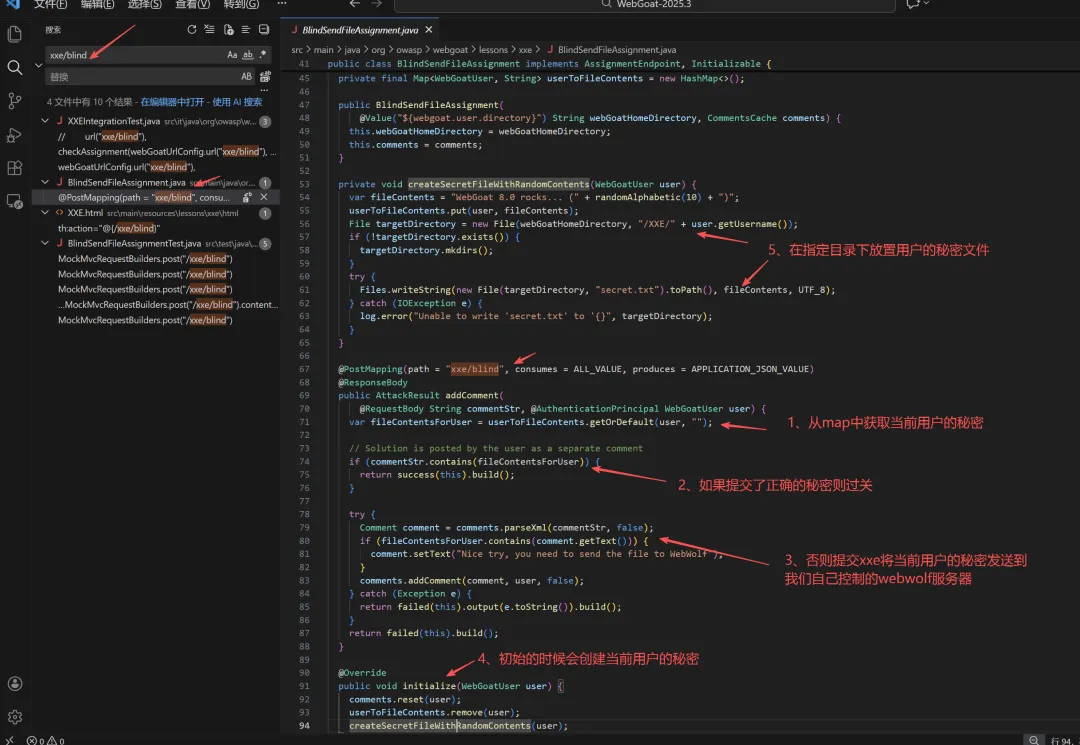This screenshot has height=745, width=1080.
Task: Open the 编辑(E) menu
Action: coord(97,4)
